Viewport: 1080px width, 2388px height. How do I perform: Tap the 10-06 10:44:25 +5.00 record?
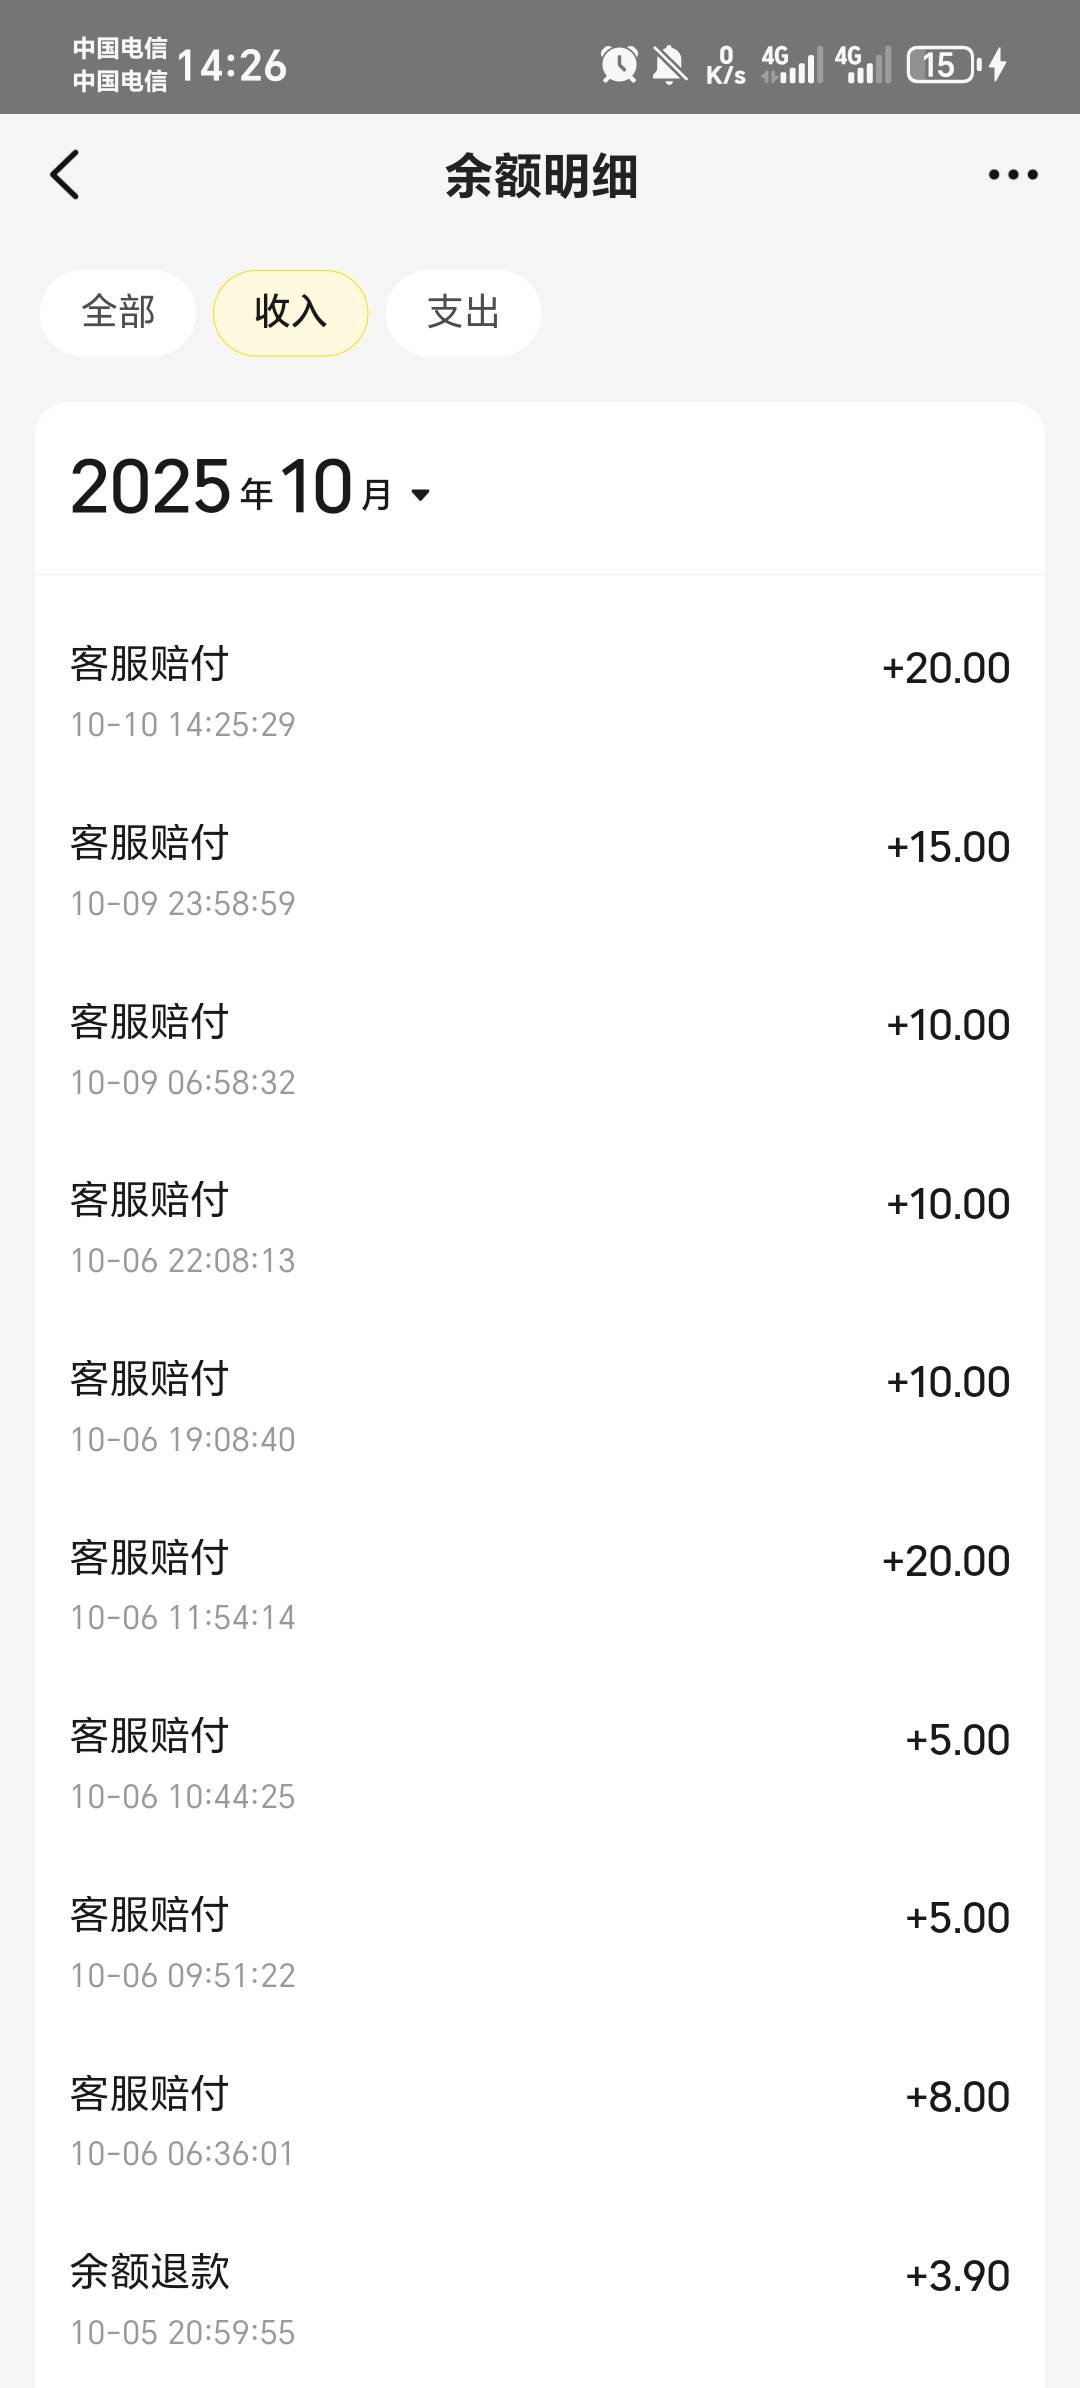click(x=540, y=1764)
